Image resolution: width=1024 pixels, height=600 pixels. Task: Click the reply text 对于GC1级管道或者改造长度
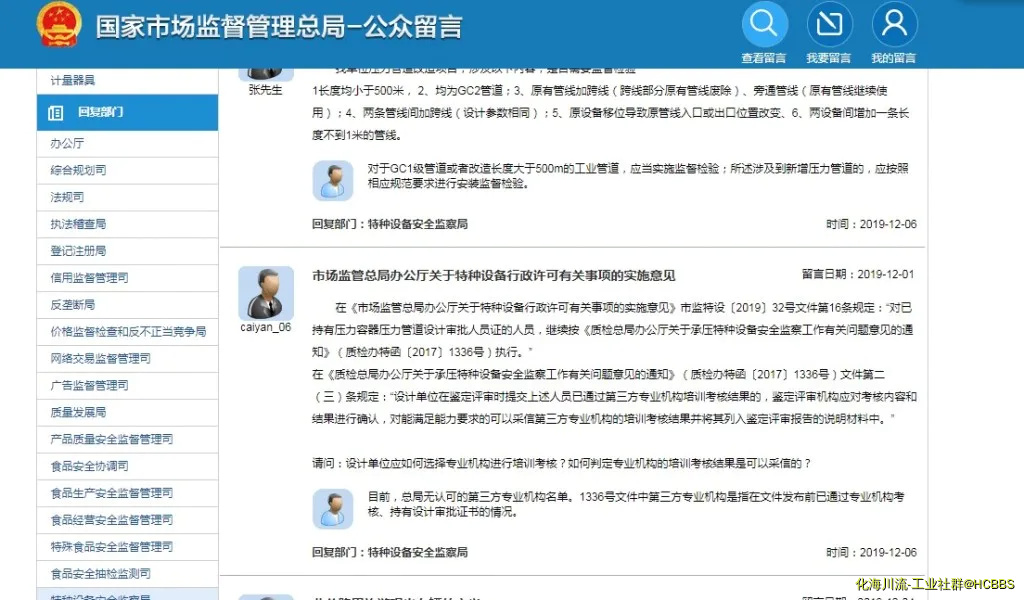(638, 176)
